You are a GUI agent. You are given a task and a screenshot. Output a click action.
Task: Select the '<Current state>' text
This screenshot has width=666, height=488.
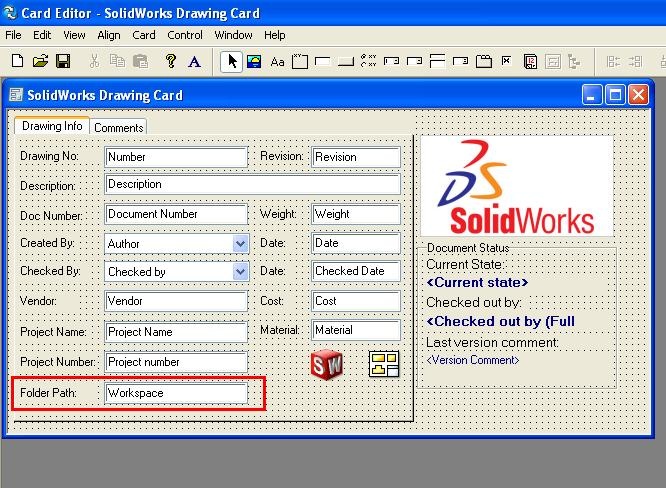click(x=477, y=282)
